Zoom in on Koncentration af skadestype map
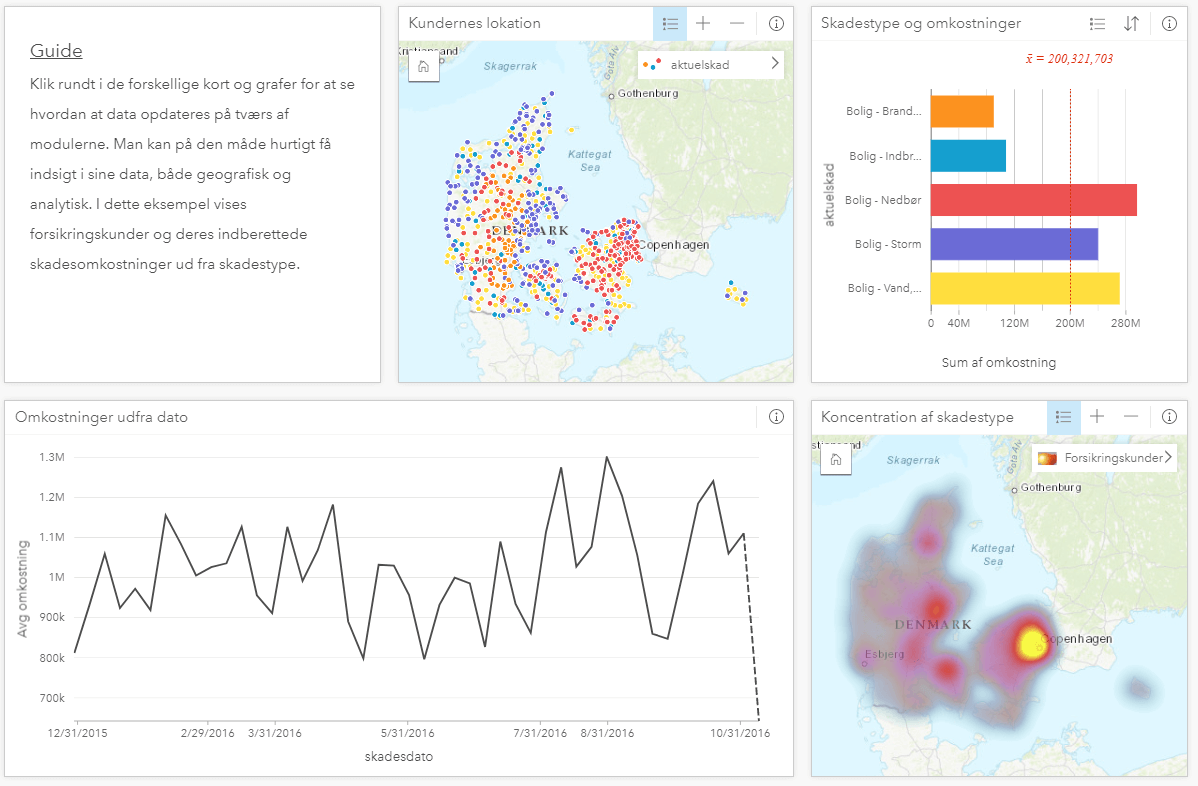 [1097, 417]
